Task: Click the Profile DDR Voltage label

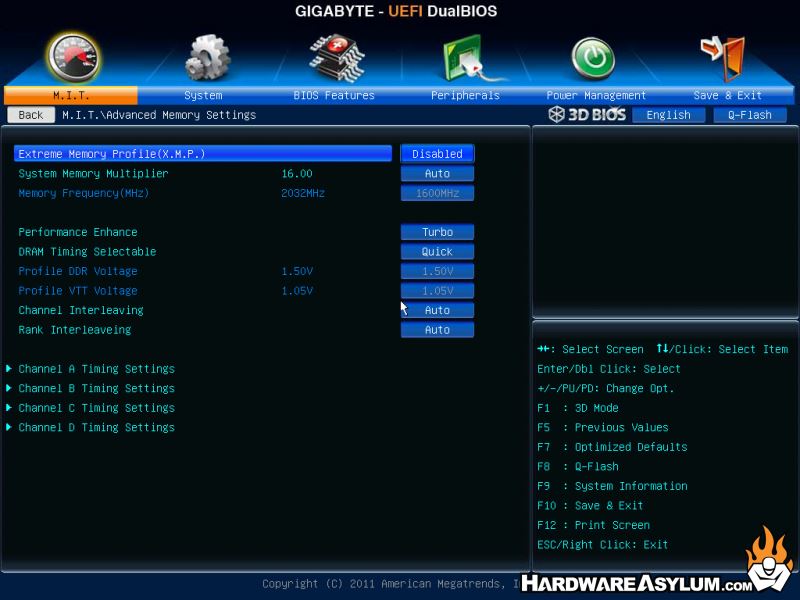Action: (78, 271)
